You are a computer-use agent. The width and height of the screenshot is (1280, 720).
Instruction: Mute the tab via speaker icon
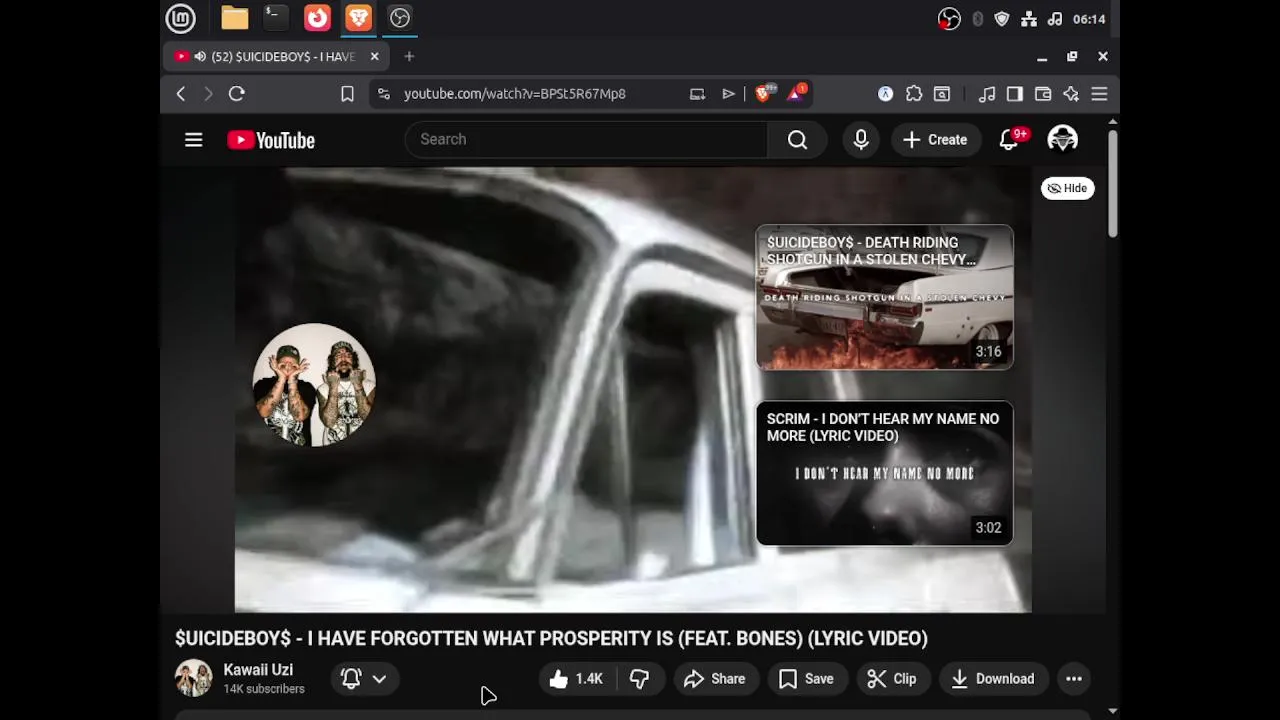200,57
